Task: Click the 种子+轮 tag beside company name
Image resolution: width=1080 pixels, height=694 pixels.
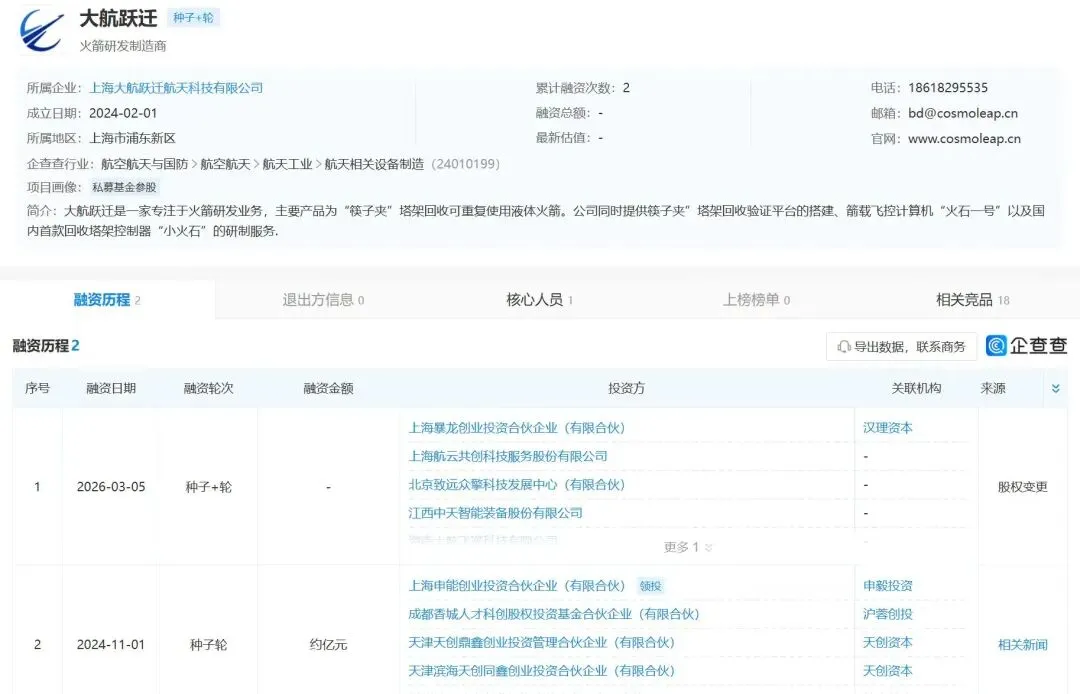Action: (x=193, y=18)
